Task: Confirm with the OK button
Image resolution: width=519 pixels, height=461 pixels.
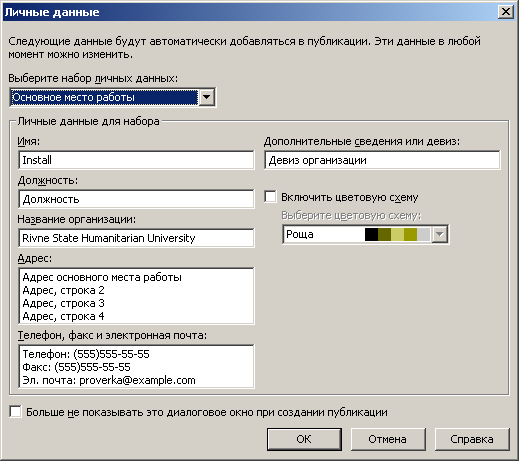Action: pos(304,439)
